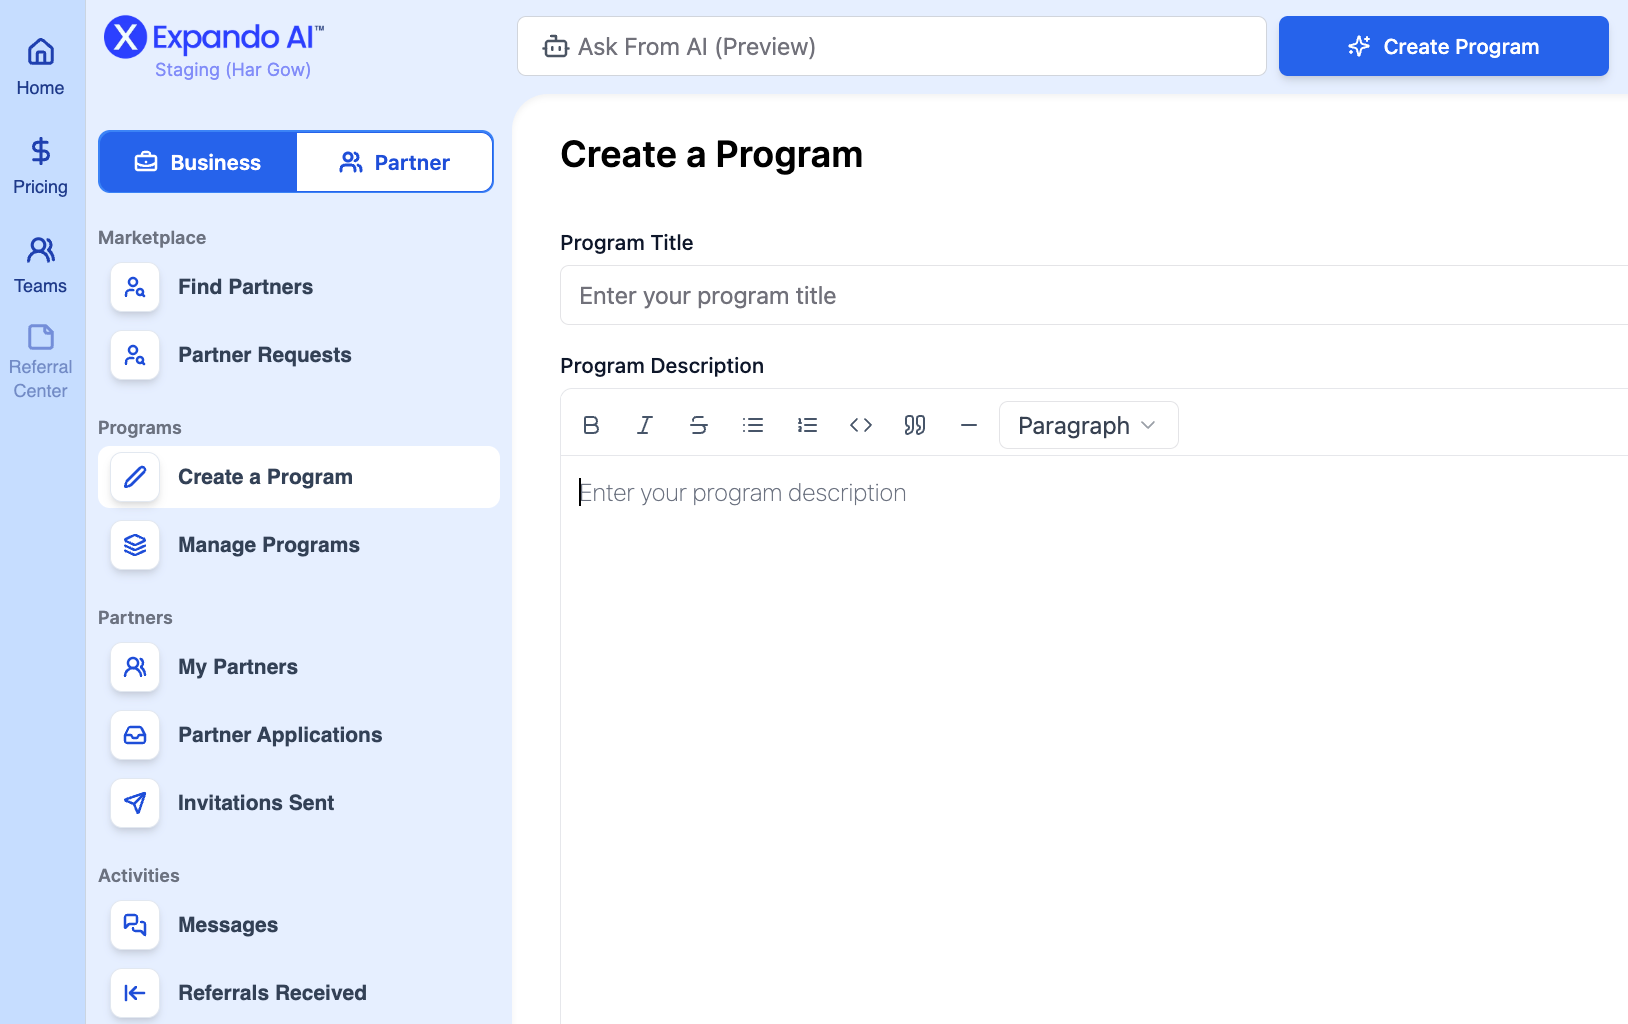Click the Partner Requests icon
The height and width of the screenshot is (1024, 1628).
135,355
